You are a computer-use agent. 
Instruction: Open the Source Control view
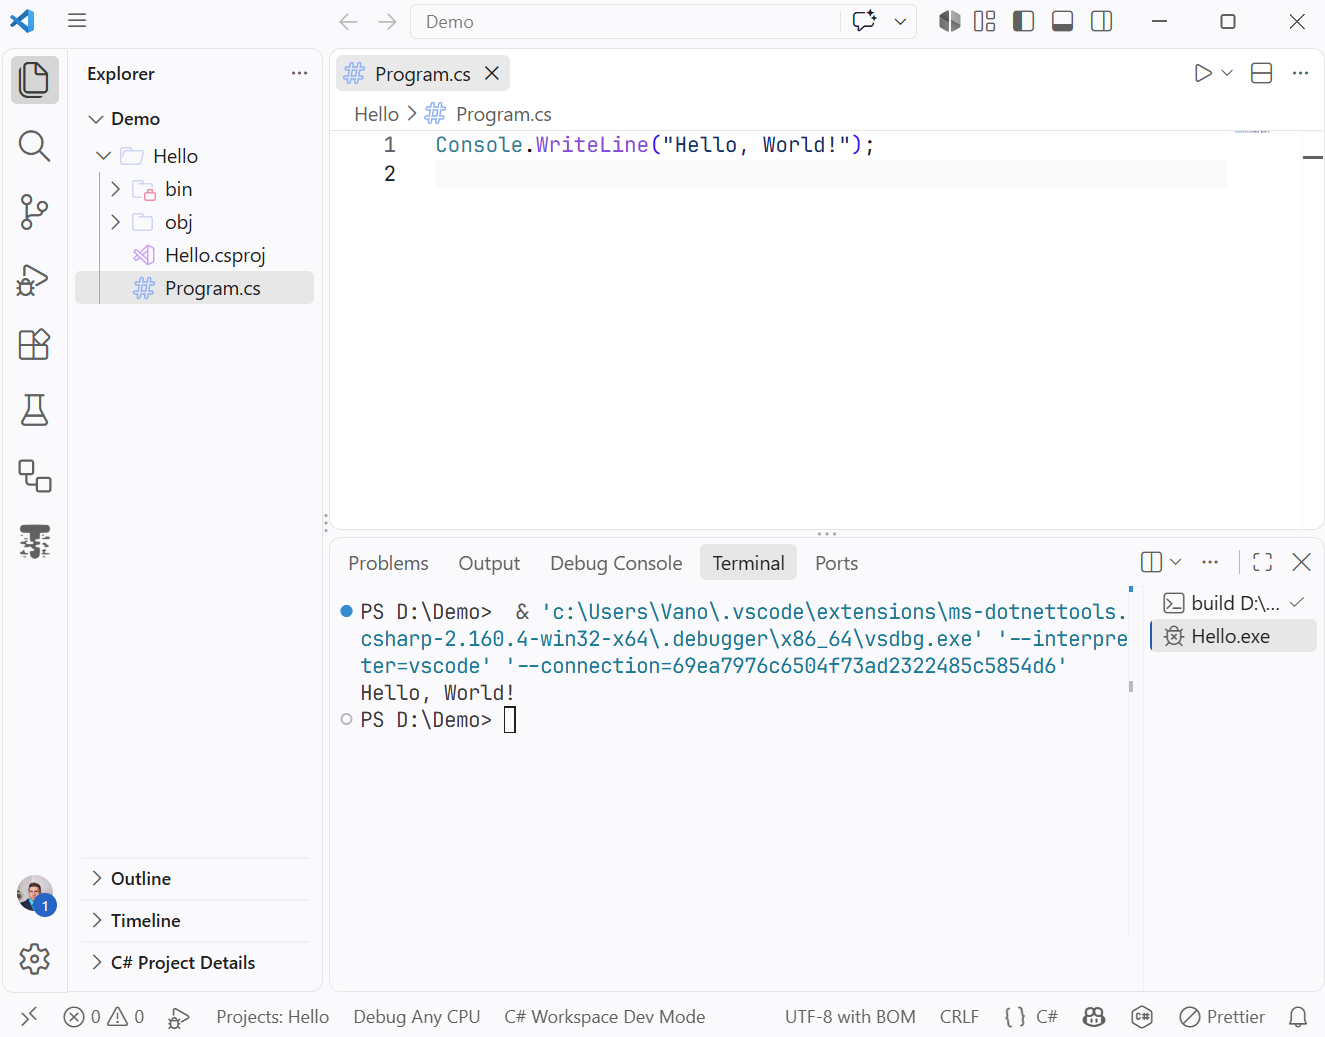click(x=35, y=212)
